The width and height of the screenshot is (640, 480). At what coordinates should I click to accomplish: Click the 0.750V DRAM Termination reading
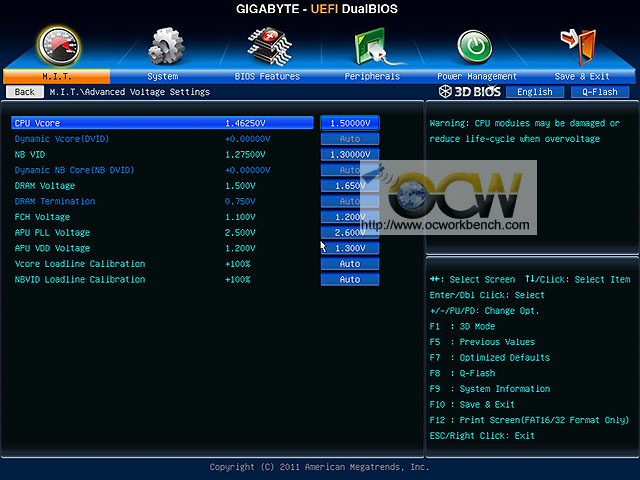coord(240,201)
